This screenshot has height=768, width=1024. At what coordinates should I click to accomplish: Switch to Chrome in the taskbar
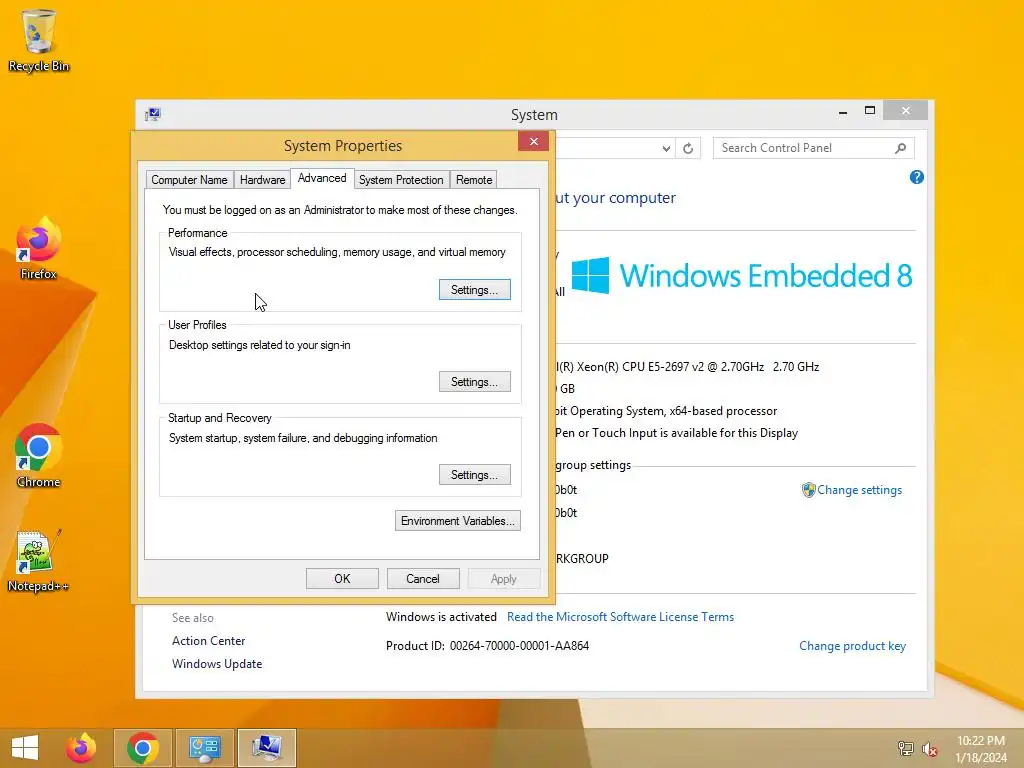[143, 748]
